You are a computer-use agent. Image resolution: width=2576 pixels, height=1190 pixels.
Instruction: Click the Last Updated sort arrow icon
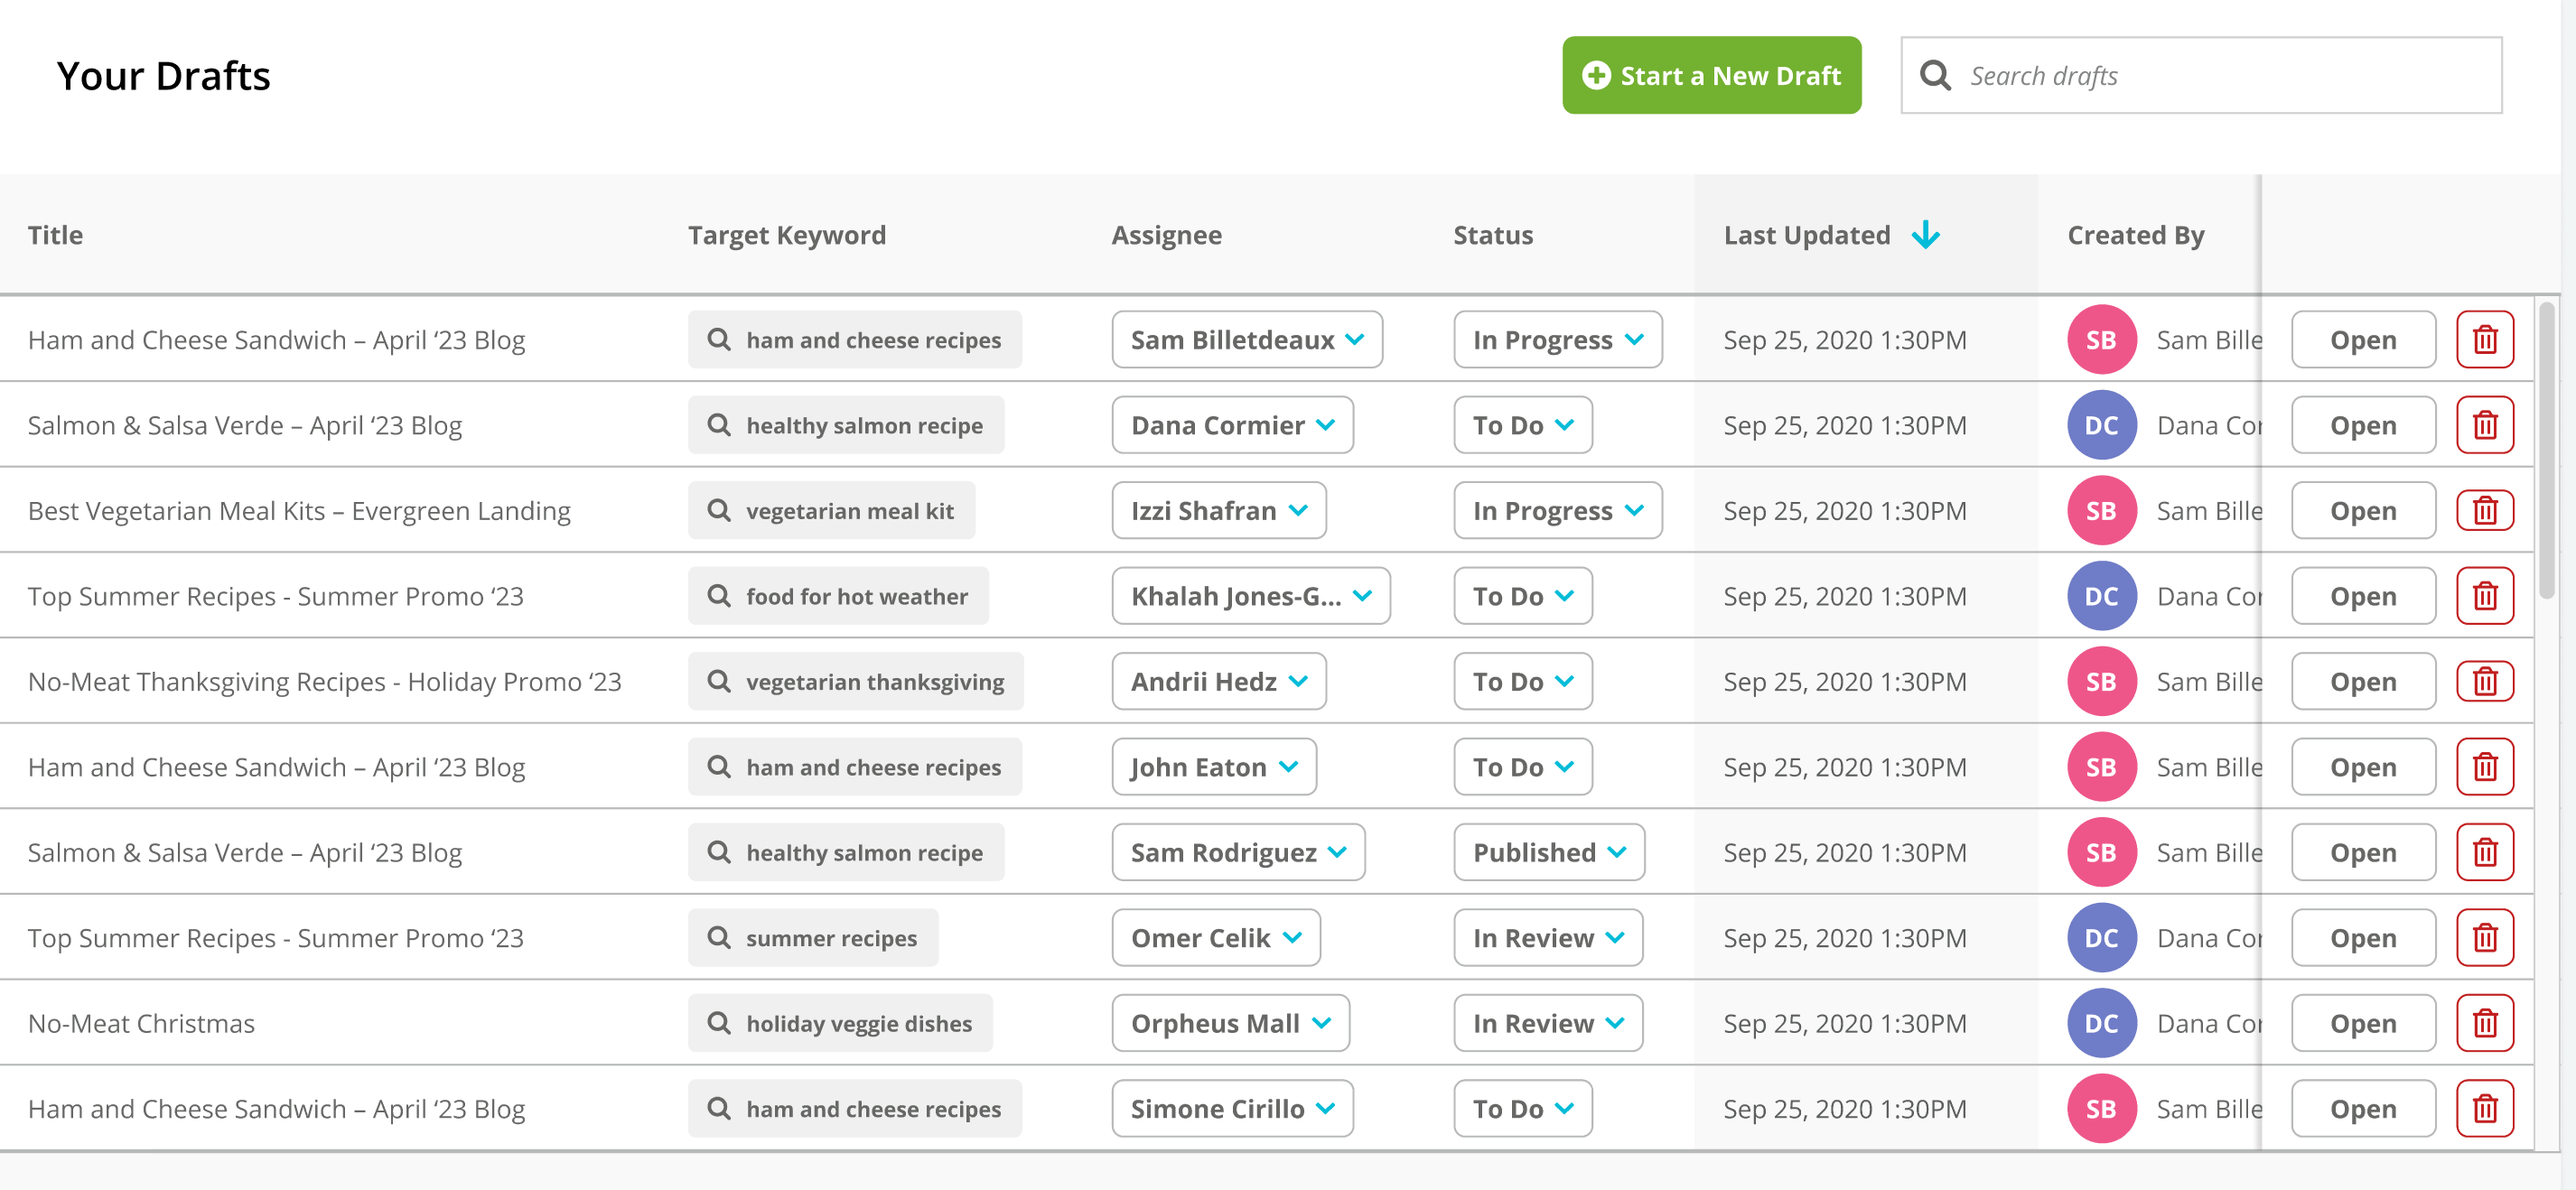point(1925,235)
